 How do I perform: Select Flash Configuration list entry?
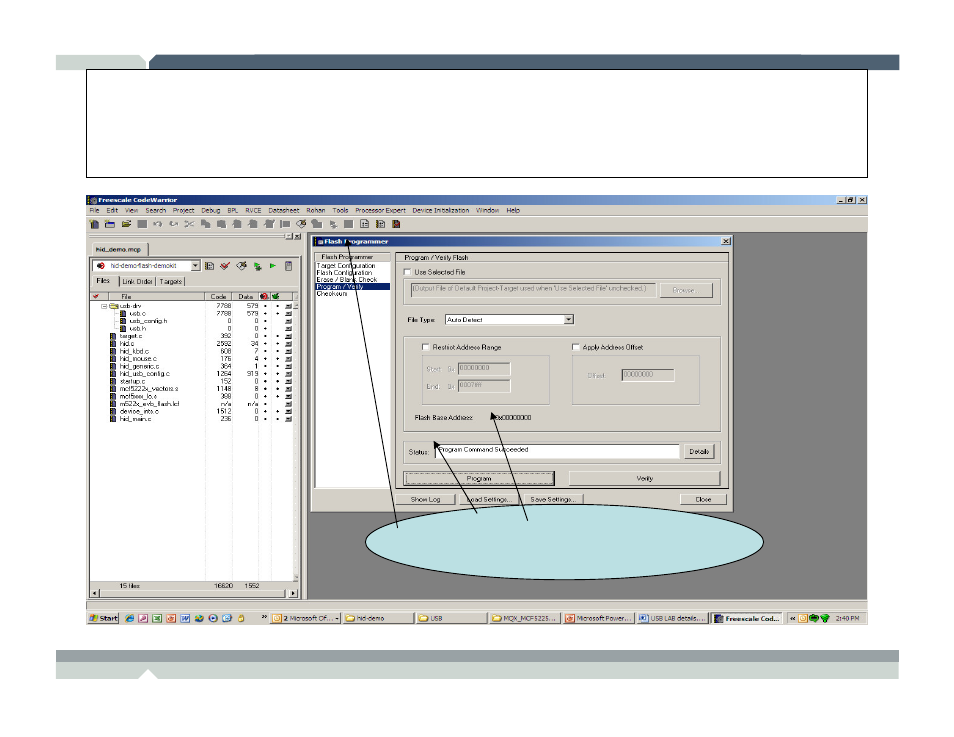tap(344, 273)
